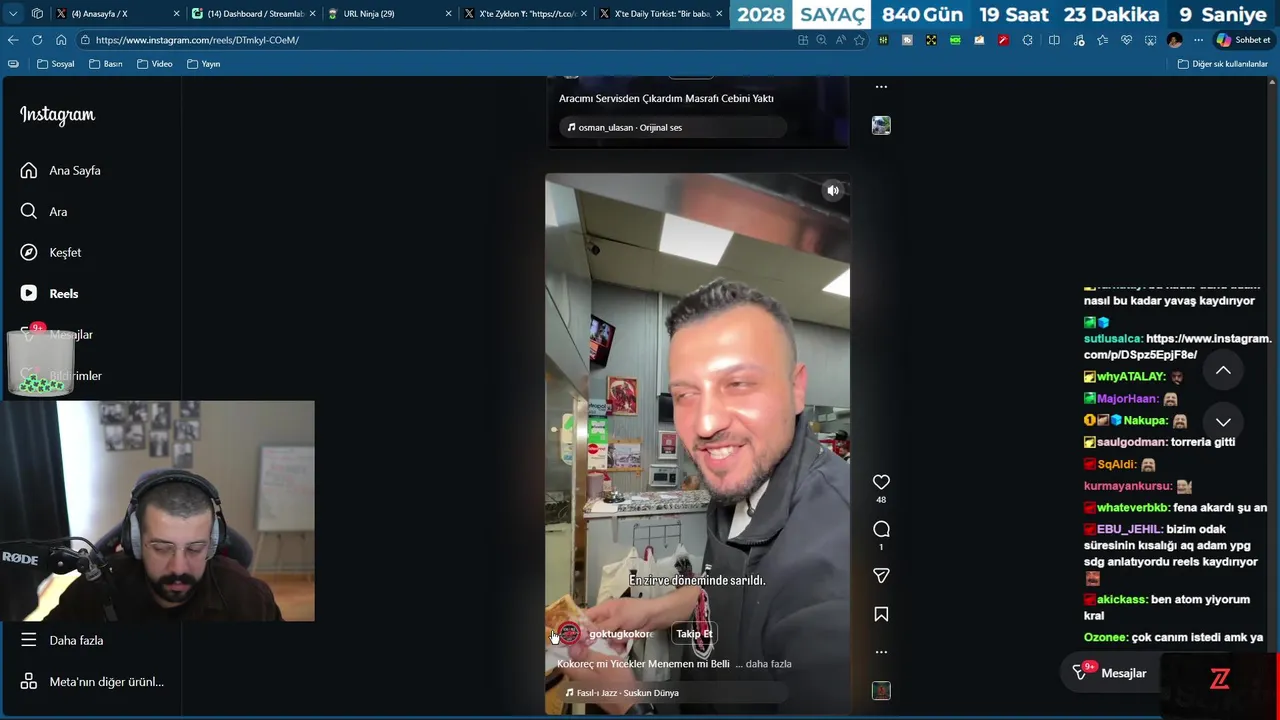Viewport: 1280px width, 720px height.
Task: Open browser home page icon
Action: [x=61, y=40]
